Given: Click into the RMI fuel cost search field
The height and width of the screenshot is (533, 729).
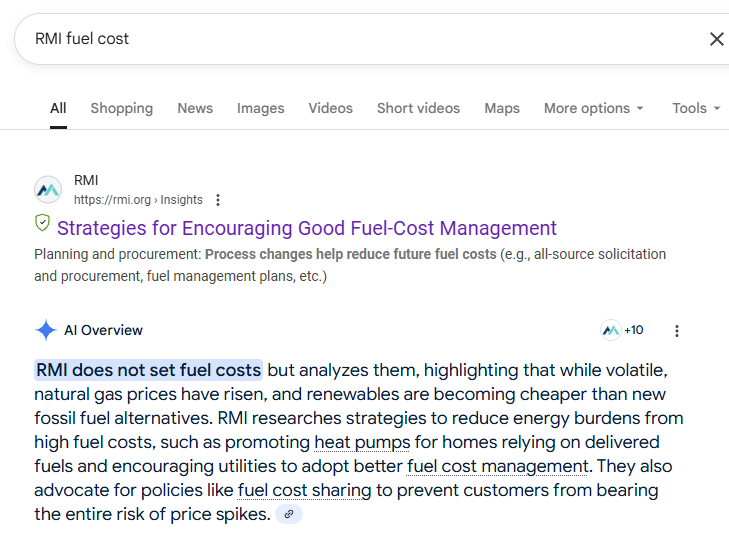Looking at the screenshot, I should click(x=350, y=39).
